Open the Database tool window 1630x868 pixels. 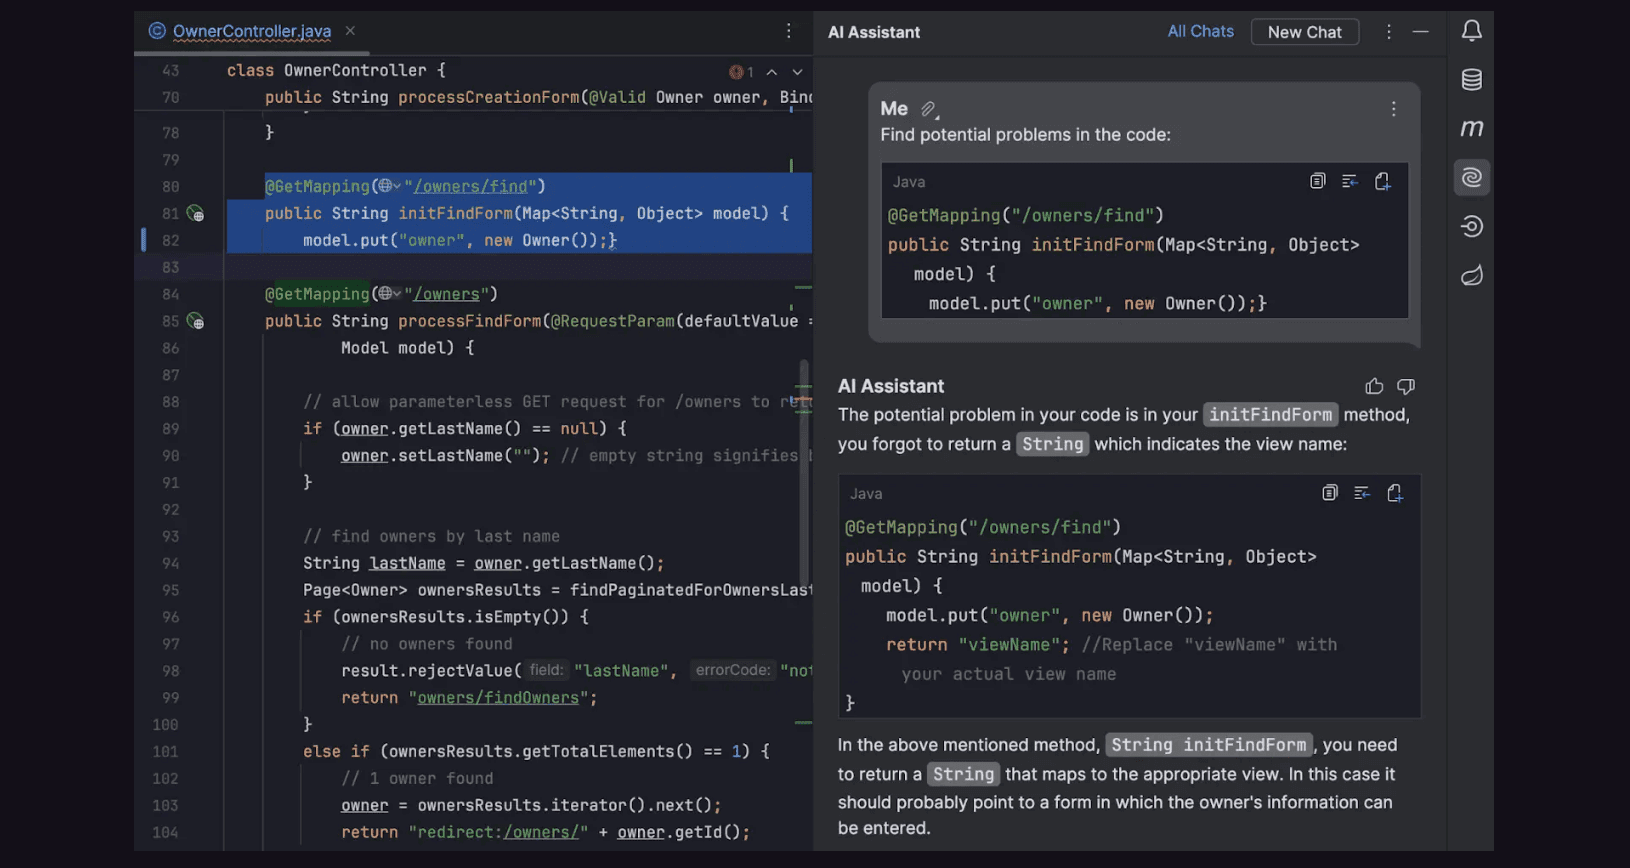click(x=1471, y=80)
